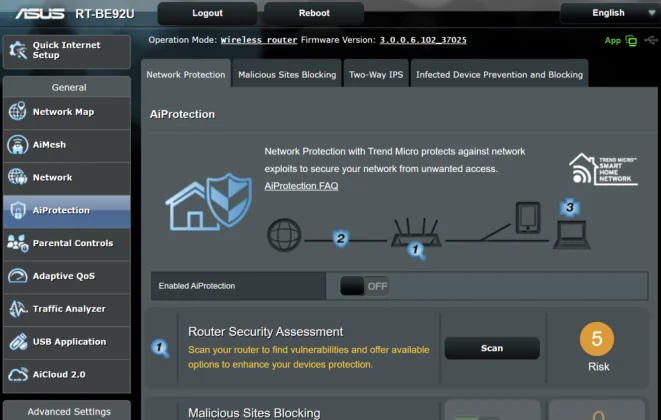Click the AiProtection page title
Screen dimensions: 661x420
182,114
